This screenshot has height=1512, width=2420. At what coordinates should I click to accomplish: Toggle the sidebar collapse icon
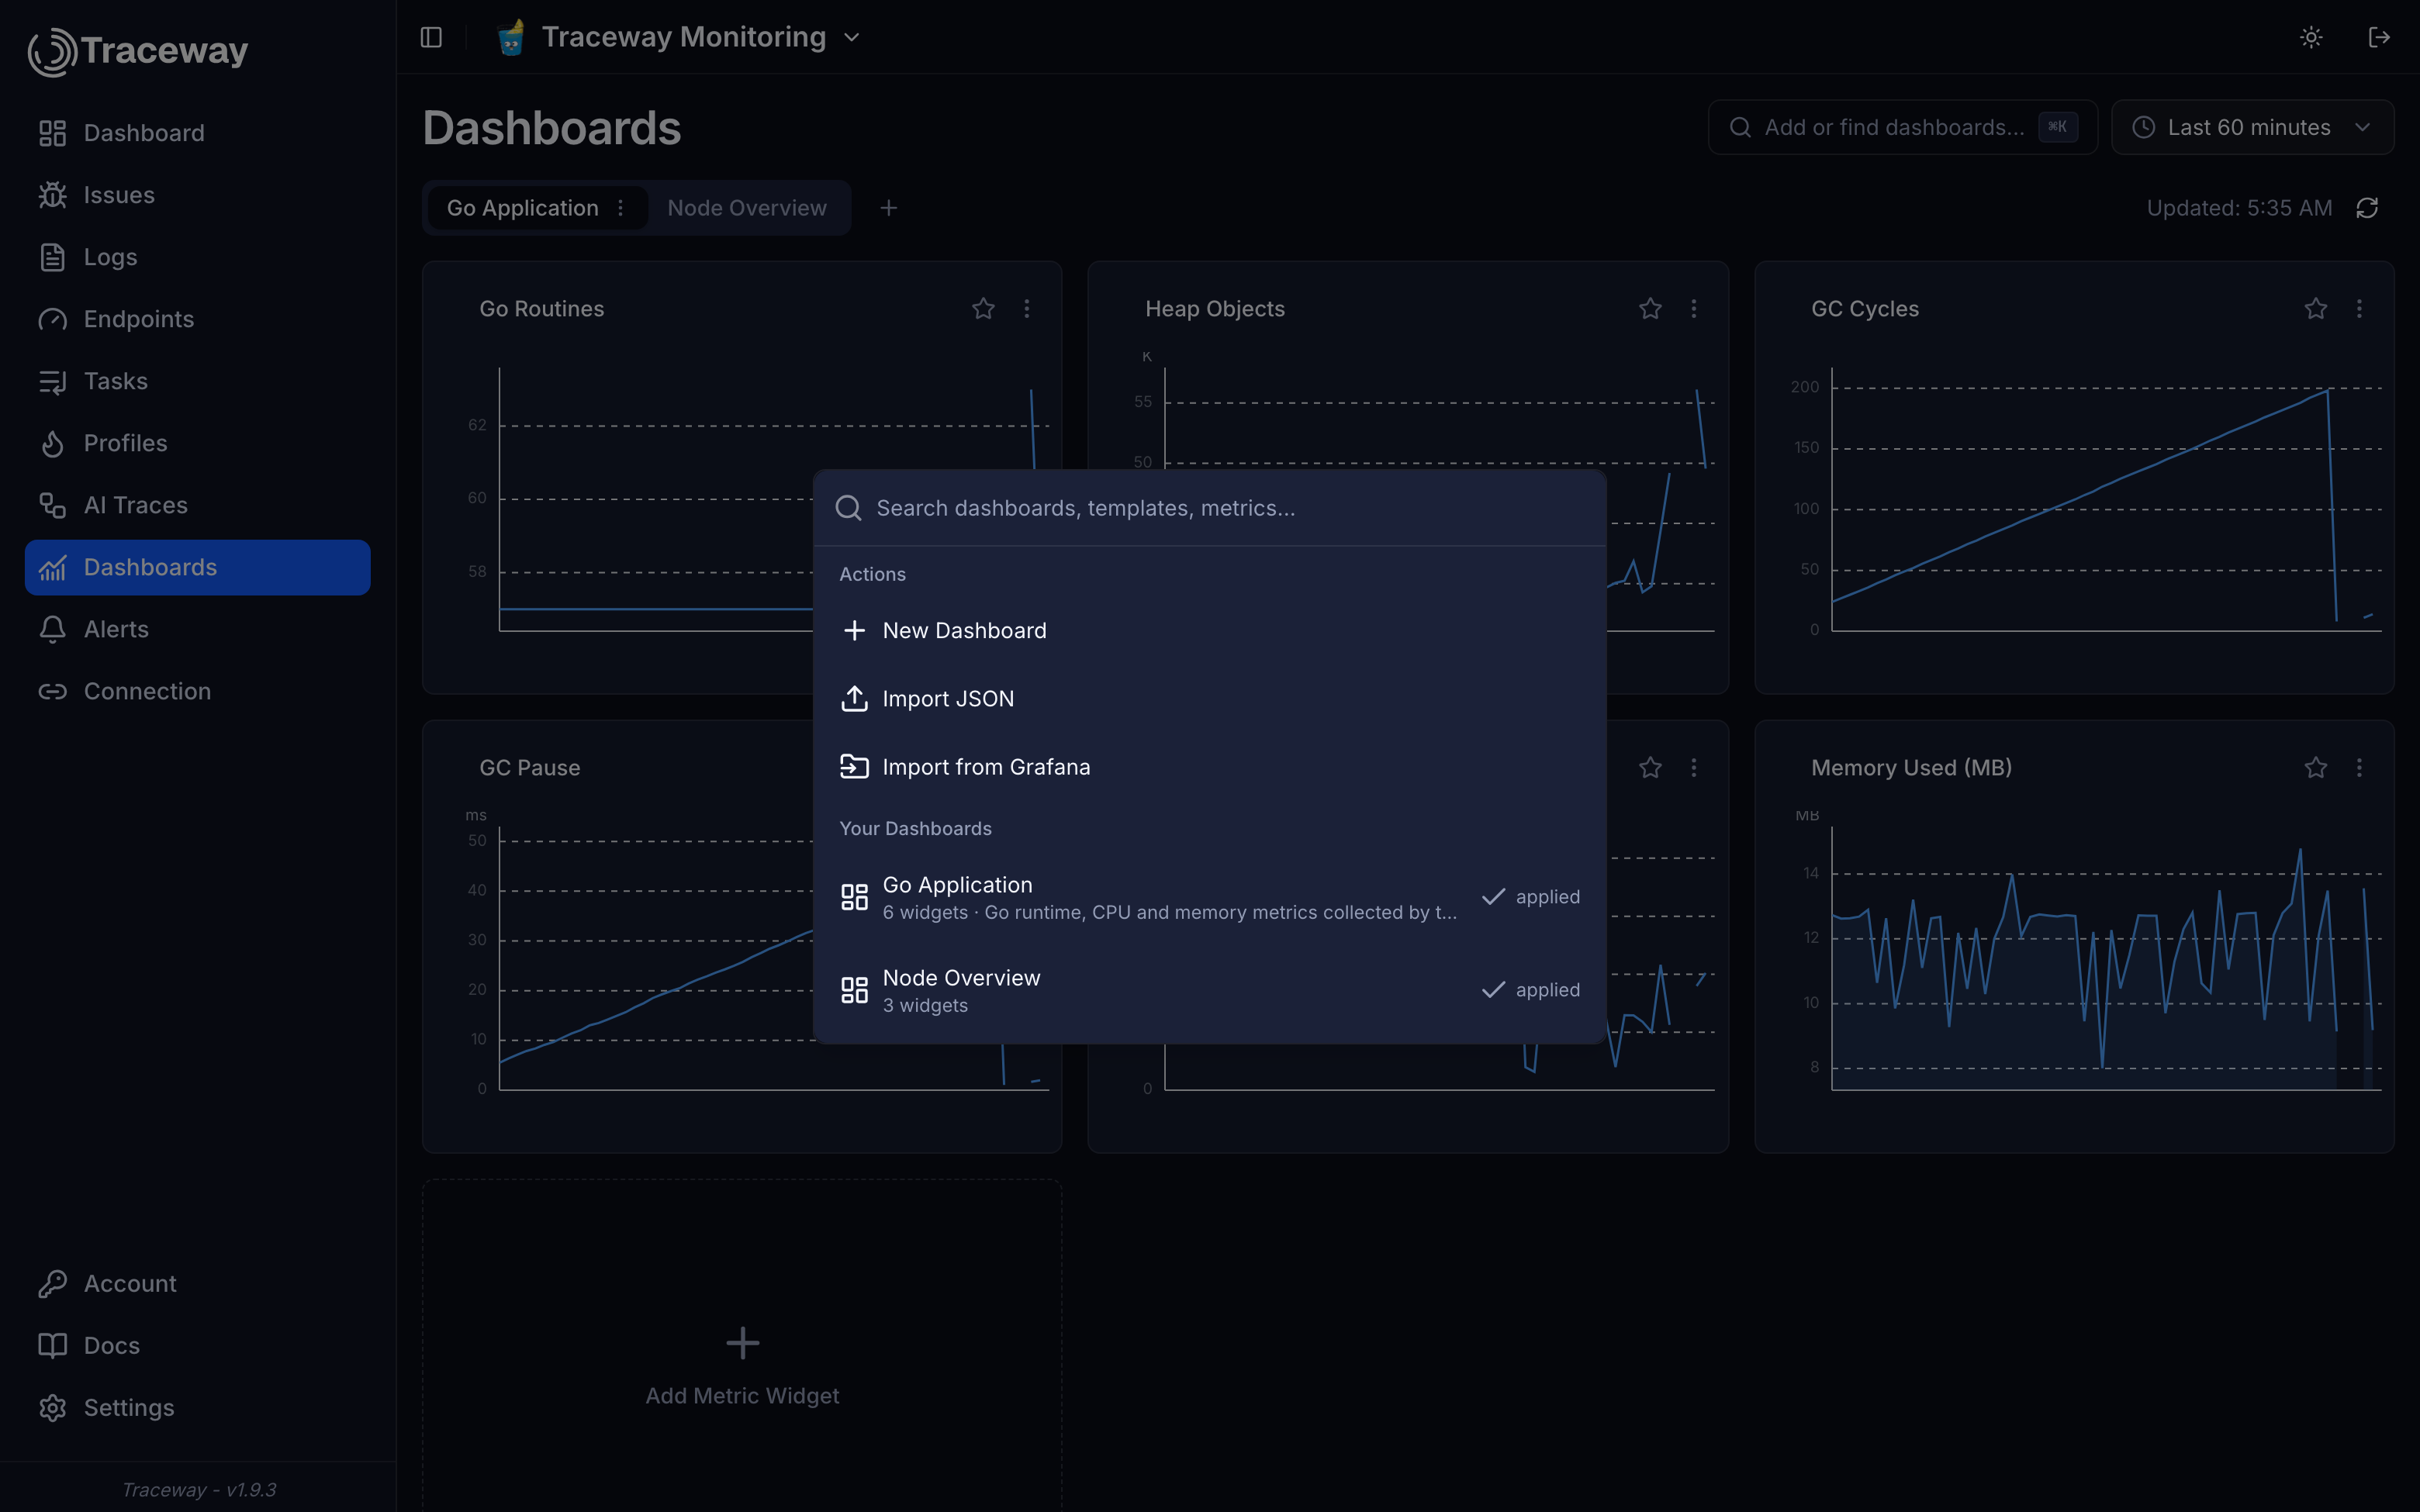pyautogui.click(x=431, y=37)
